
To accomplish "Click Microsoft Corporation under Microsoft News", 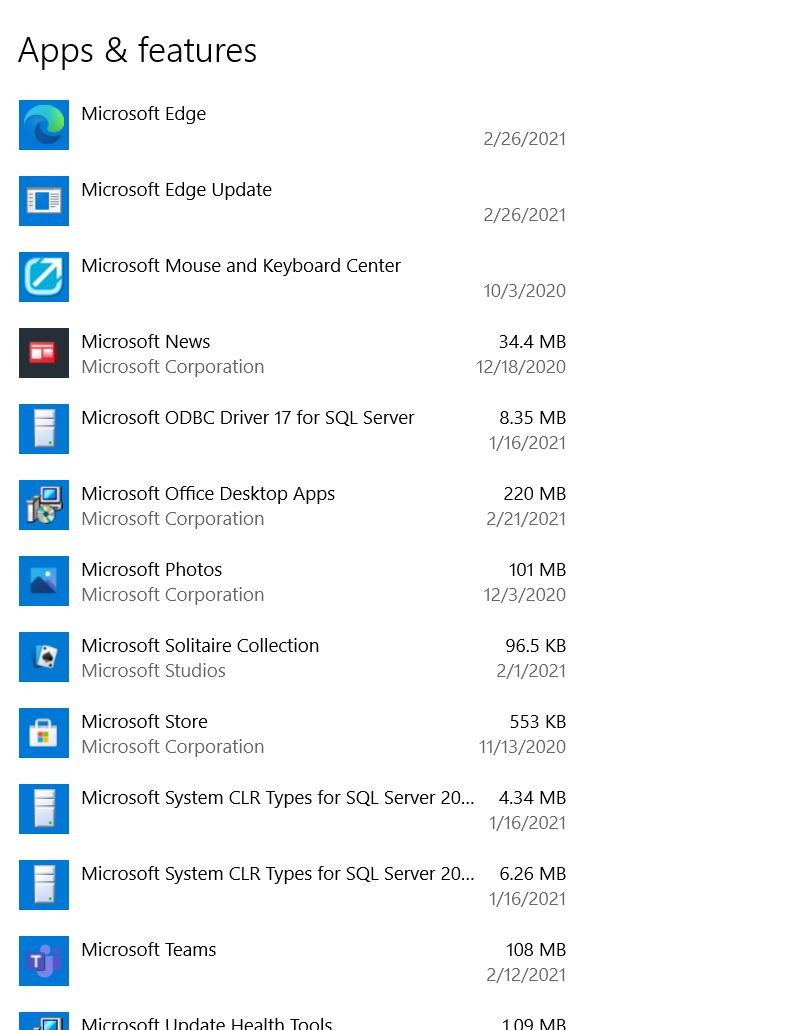I will coord(173,367).
